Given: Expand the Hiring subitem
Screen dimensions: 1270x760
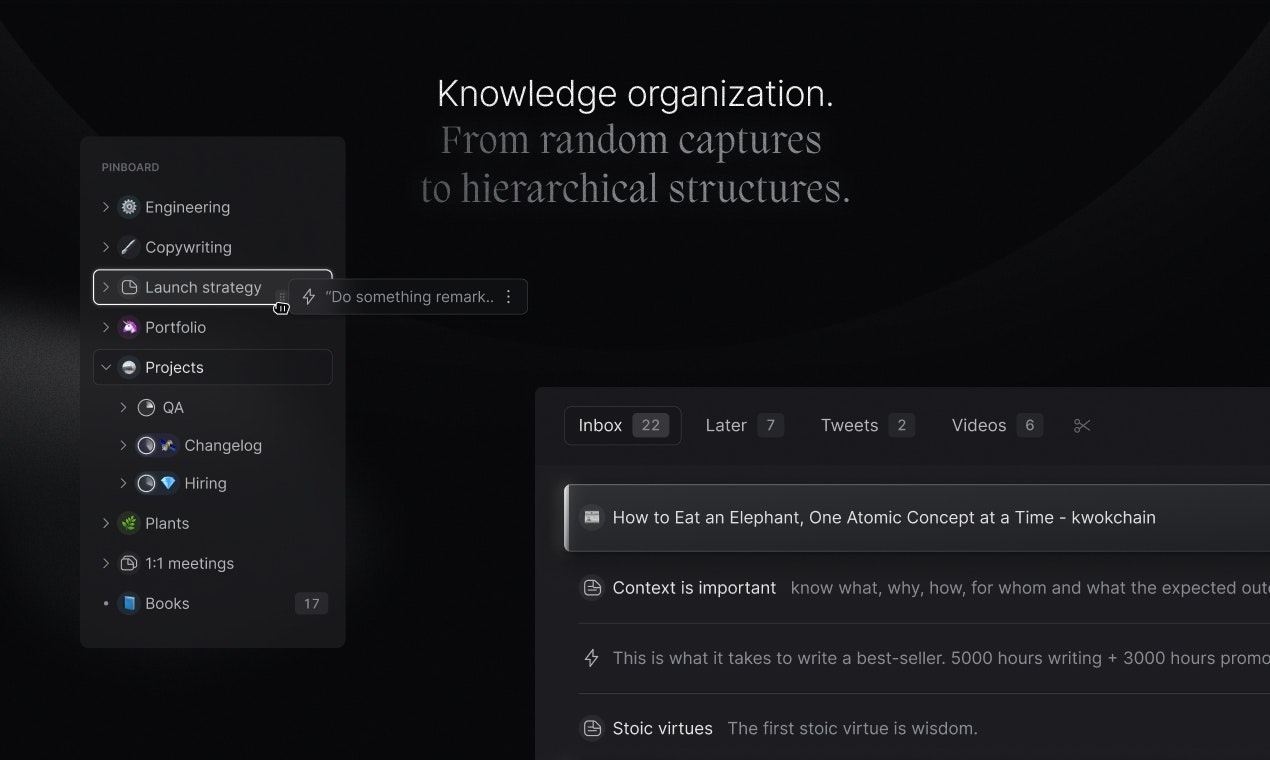Looking at the screenshot, I should [123, 483].
